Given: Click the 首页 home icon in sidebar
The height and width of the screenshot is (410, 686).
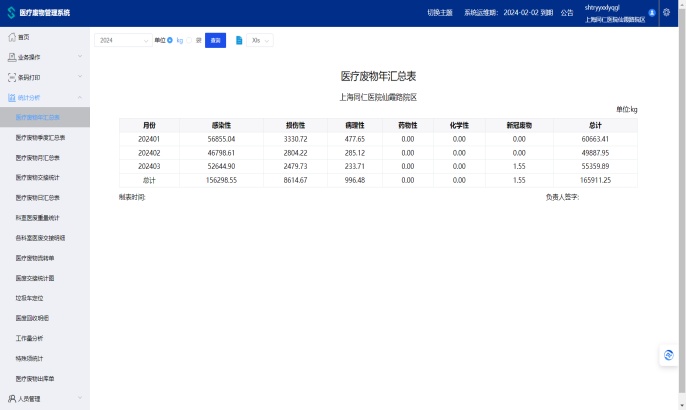Looking at the screenshot, I should click(x=12, y=36).
